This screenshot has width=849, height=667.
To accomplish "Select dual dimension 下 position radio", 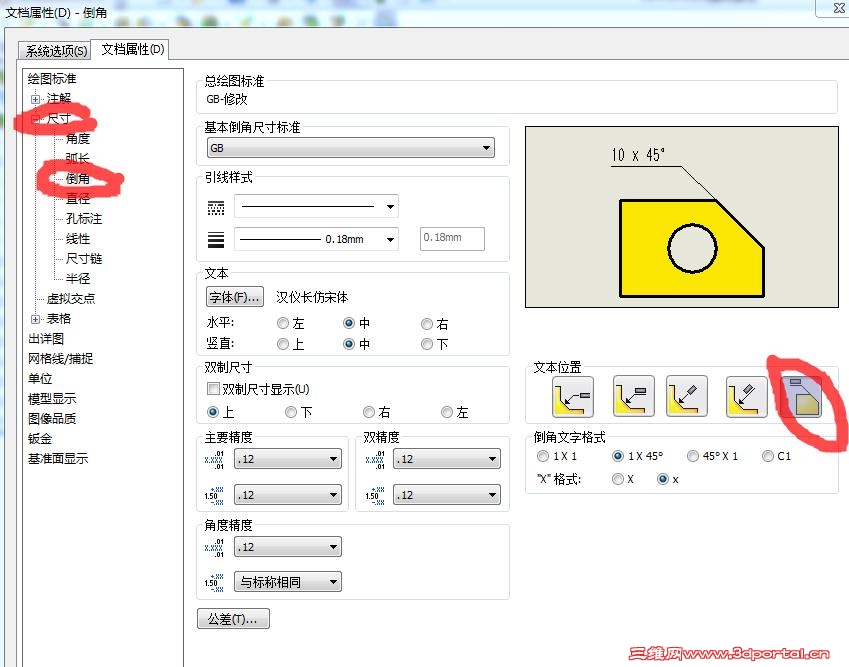I will 291,413.
